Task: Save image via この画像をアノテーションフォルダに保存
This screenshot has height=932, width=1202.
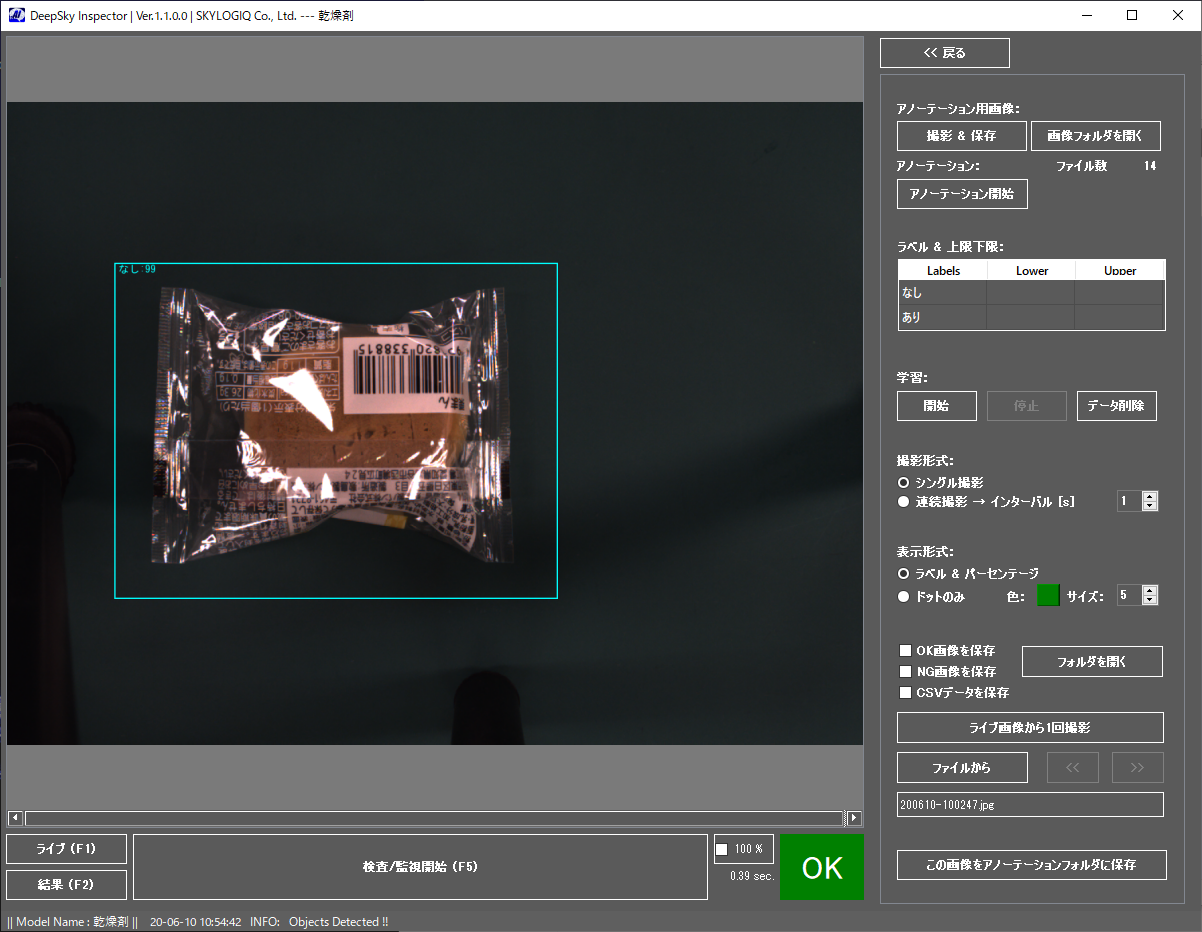Action: tap(1031, 865)
